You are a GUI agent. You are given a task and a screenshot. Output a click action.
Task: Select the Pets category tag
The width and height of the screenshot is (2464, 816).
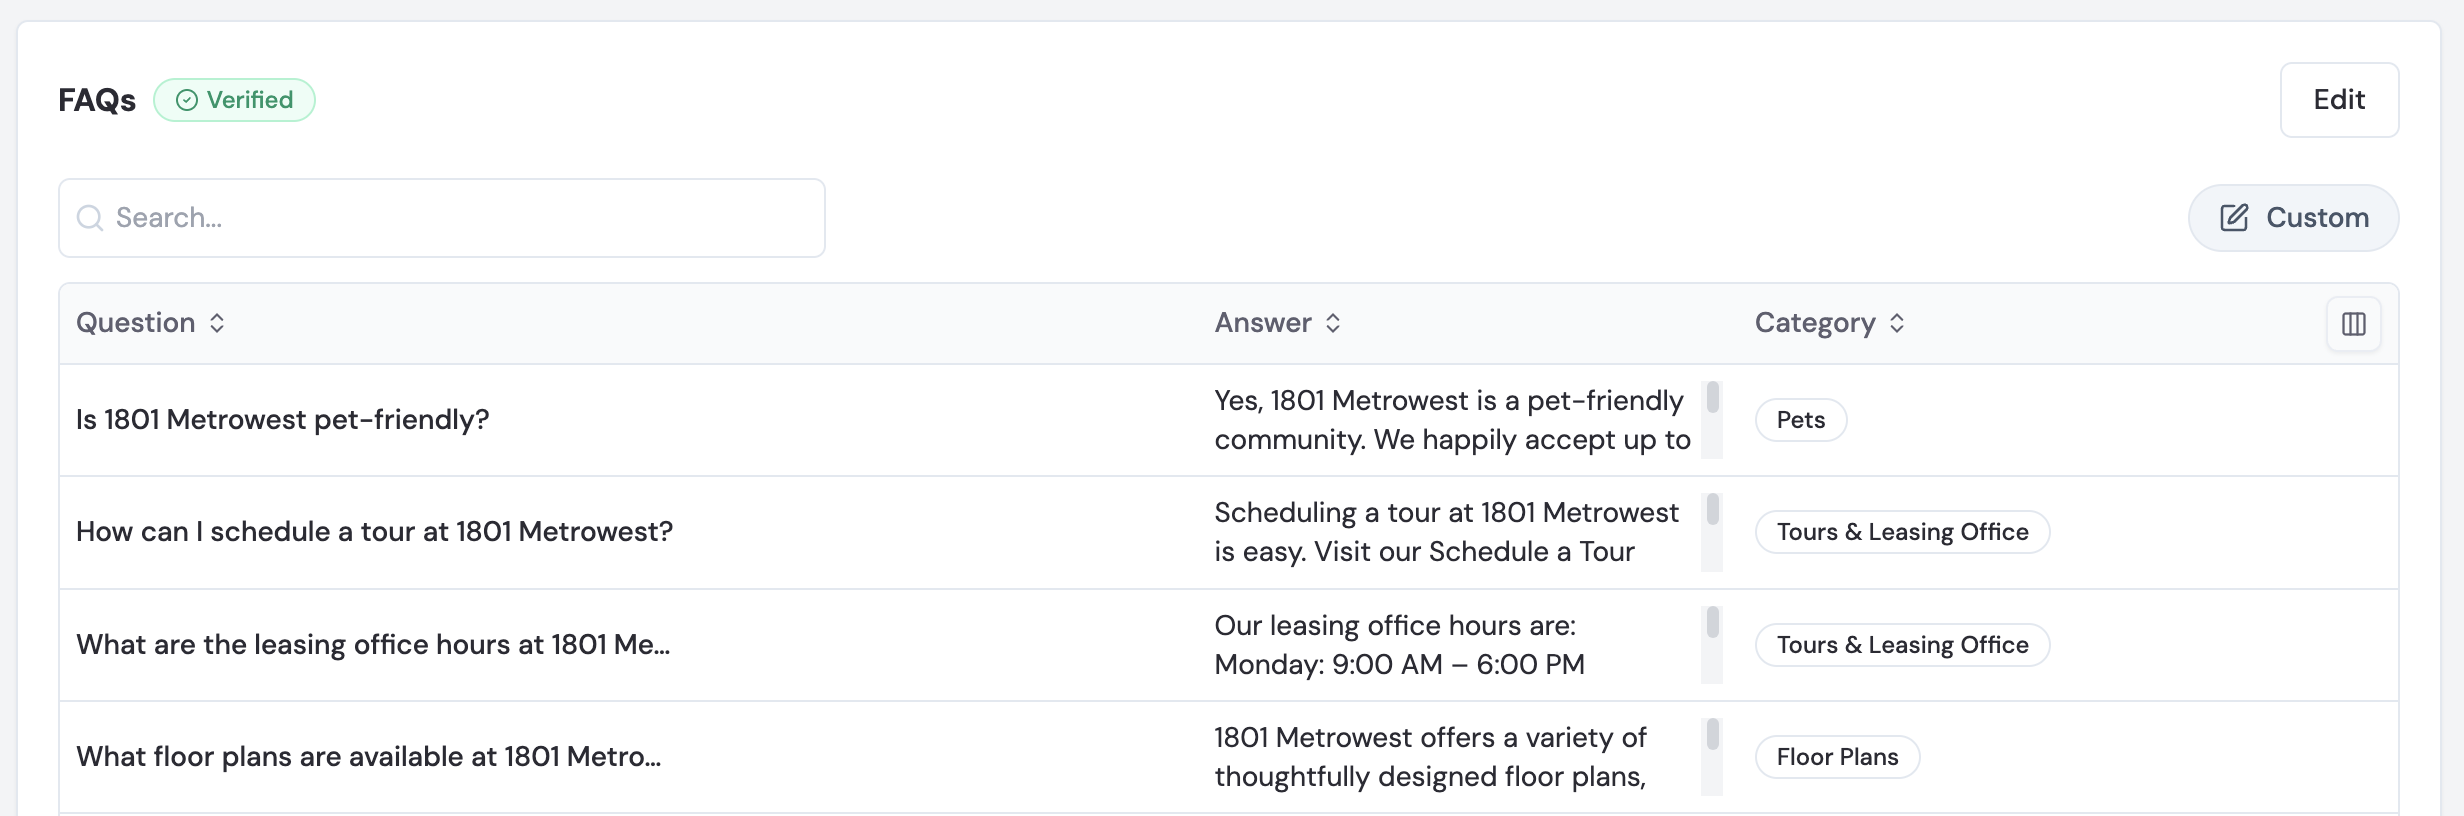point(1801,420)
